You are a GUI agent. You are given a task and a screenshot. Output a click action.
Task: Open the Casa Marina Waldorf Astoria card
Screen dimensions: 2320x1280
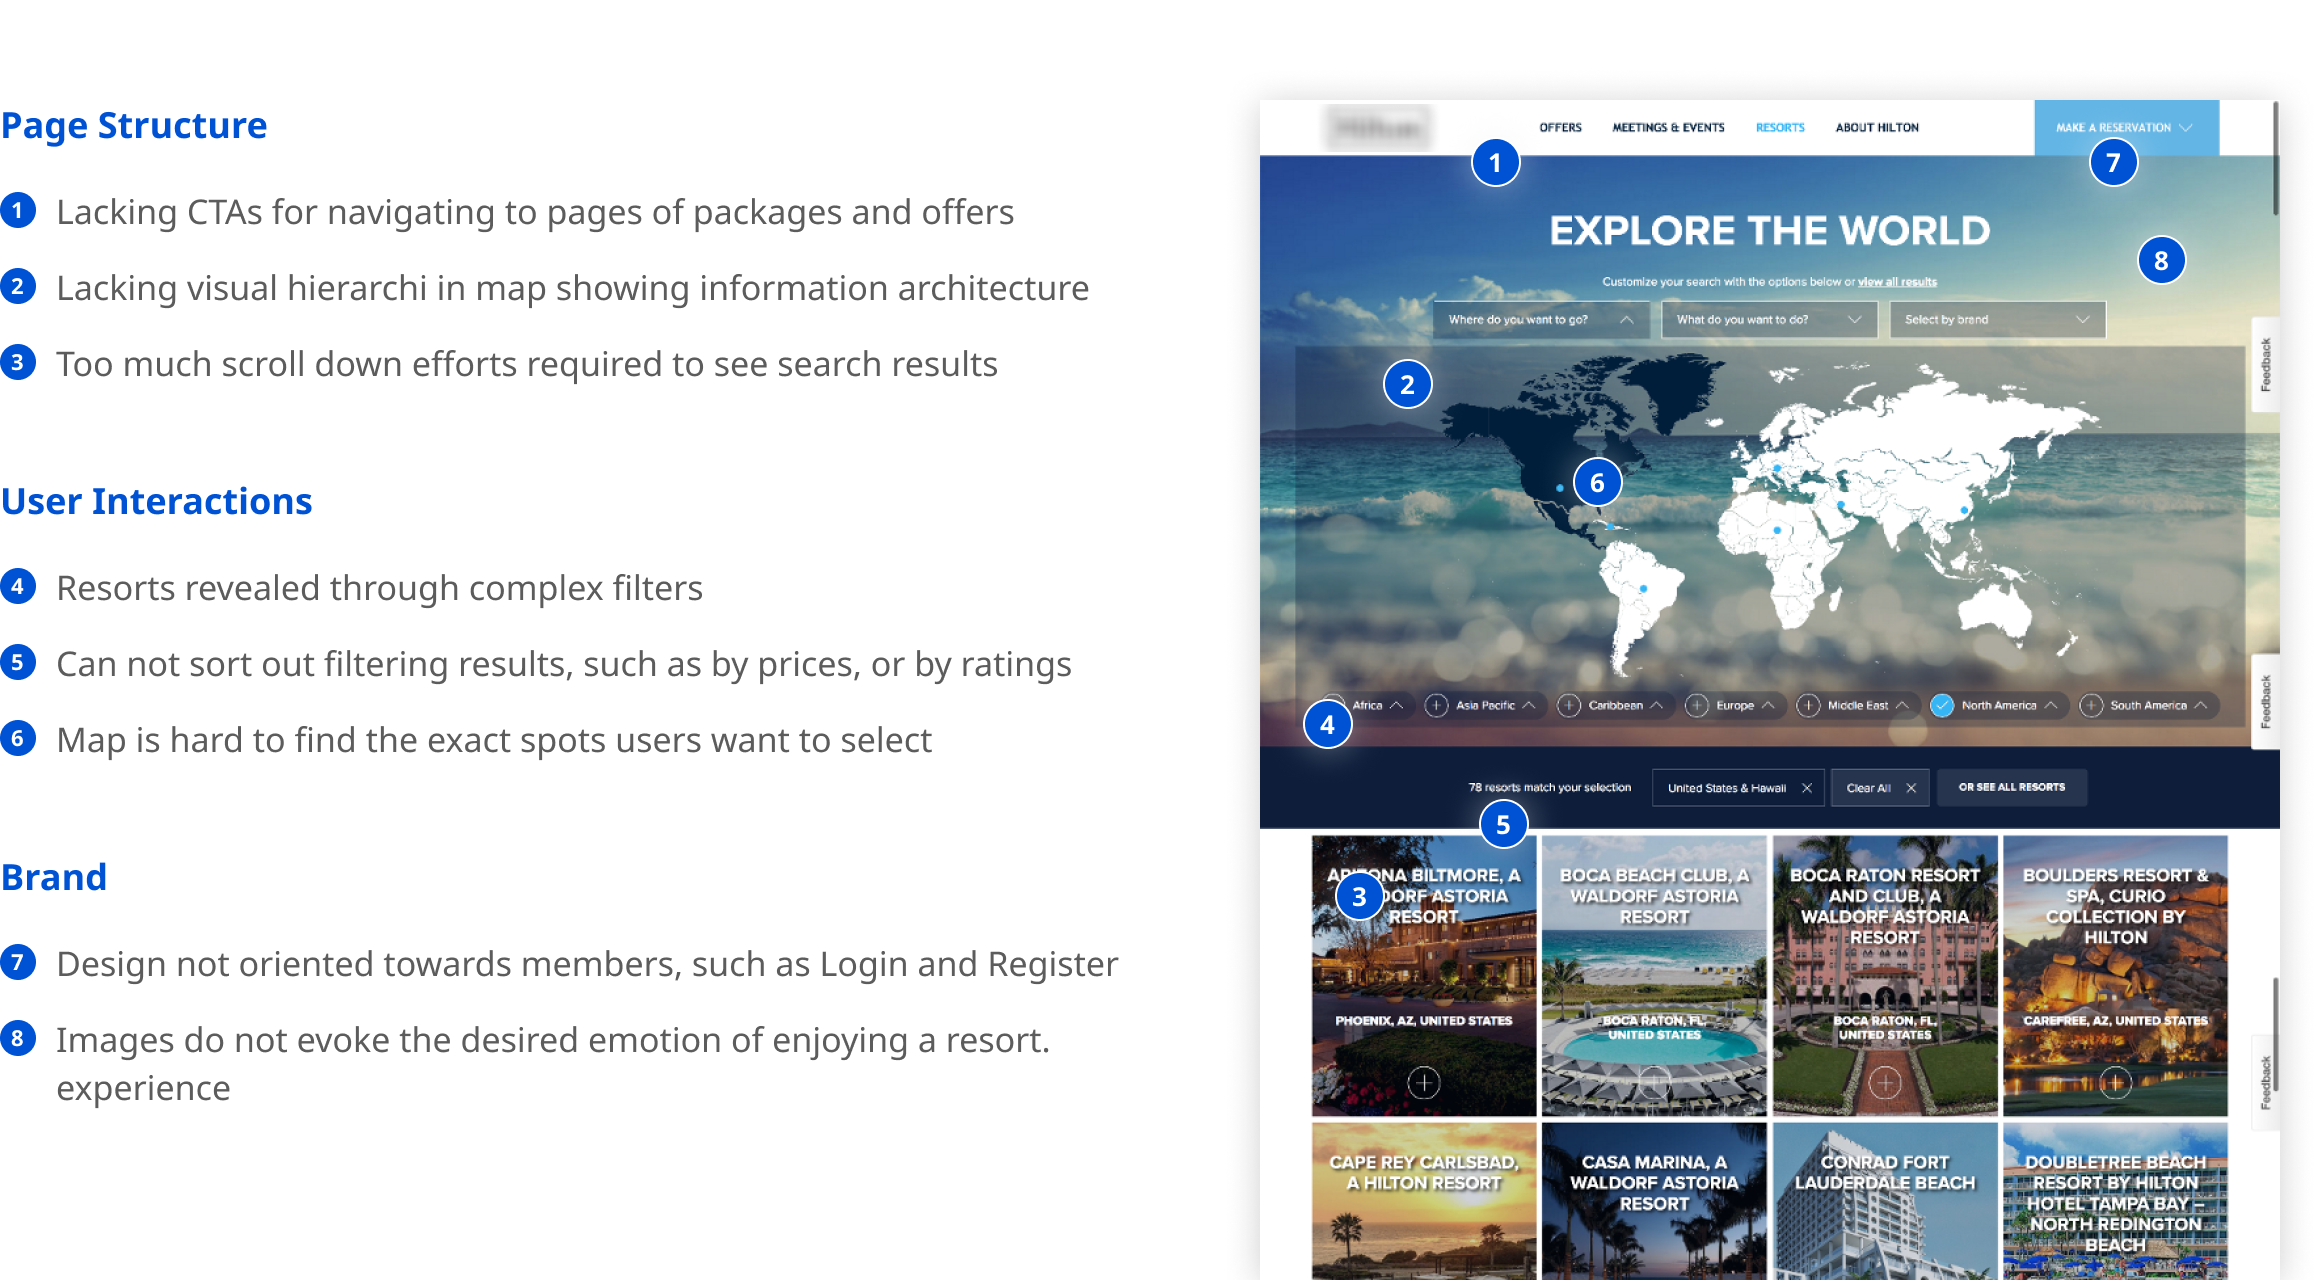(x=1654, y=1200)
